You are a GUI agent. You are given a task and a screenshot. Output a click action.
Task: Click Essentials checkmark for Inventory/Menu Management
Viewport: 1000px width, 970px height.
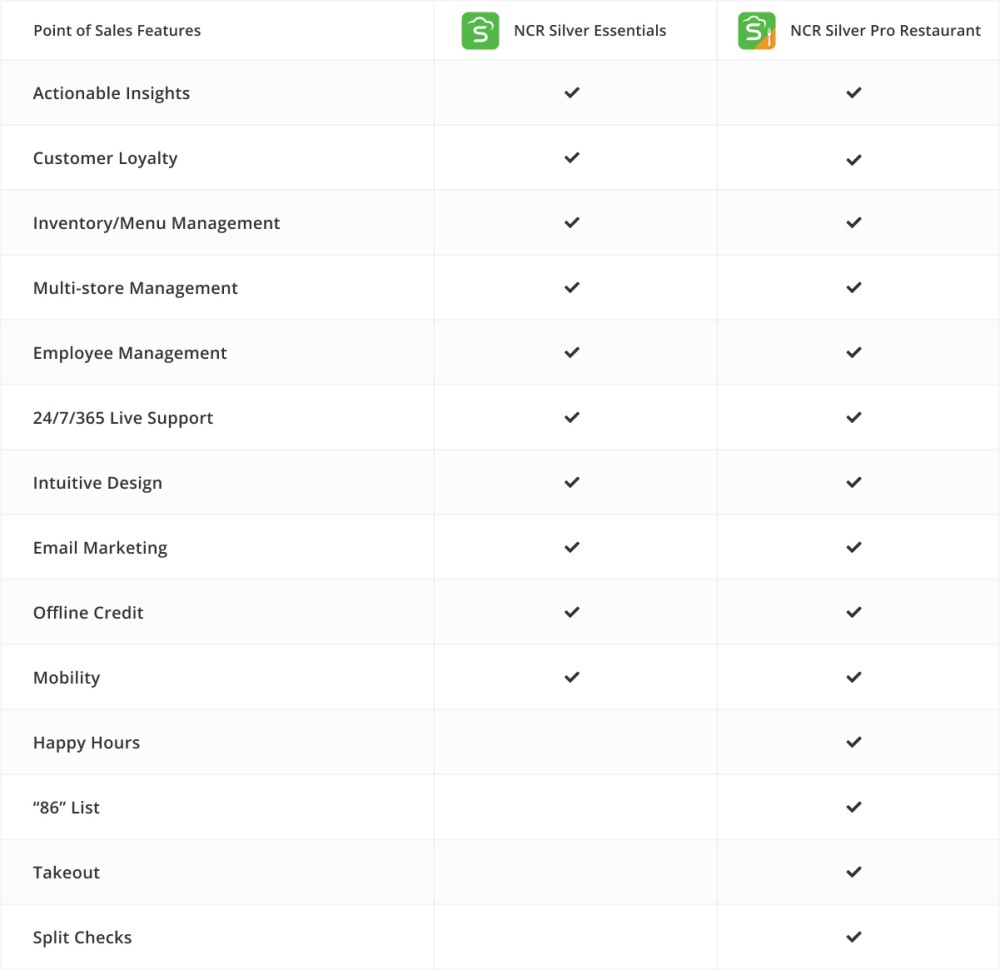click(572, 223)
